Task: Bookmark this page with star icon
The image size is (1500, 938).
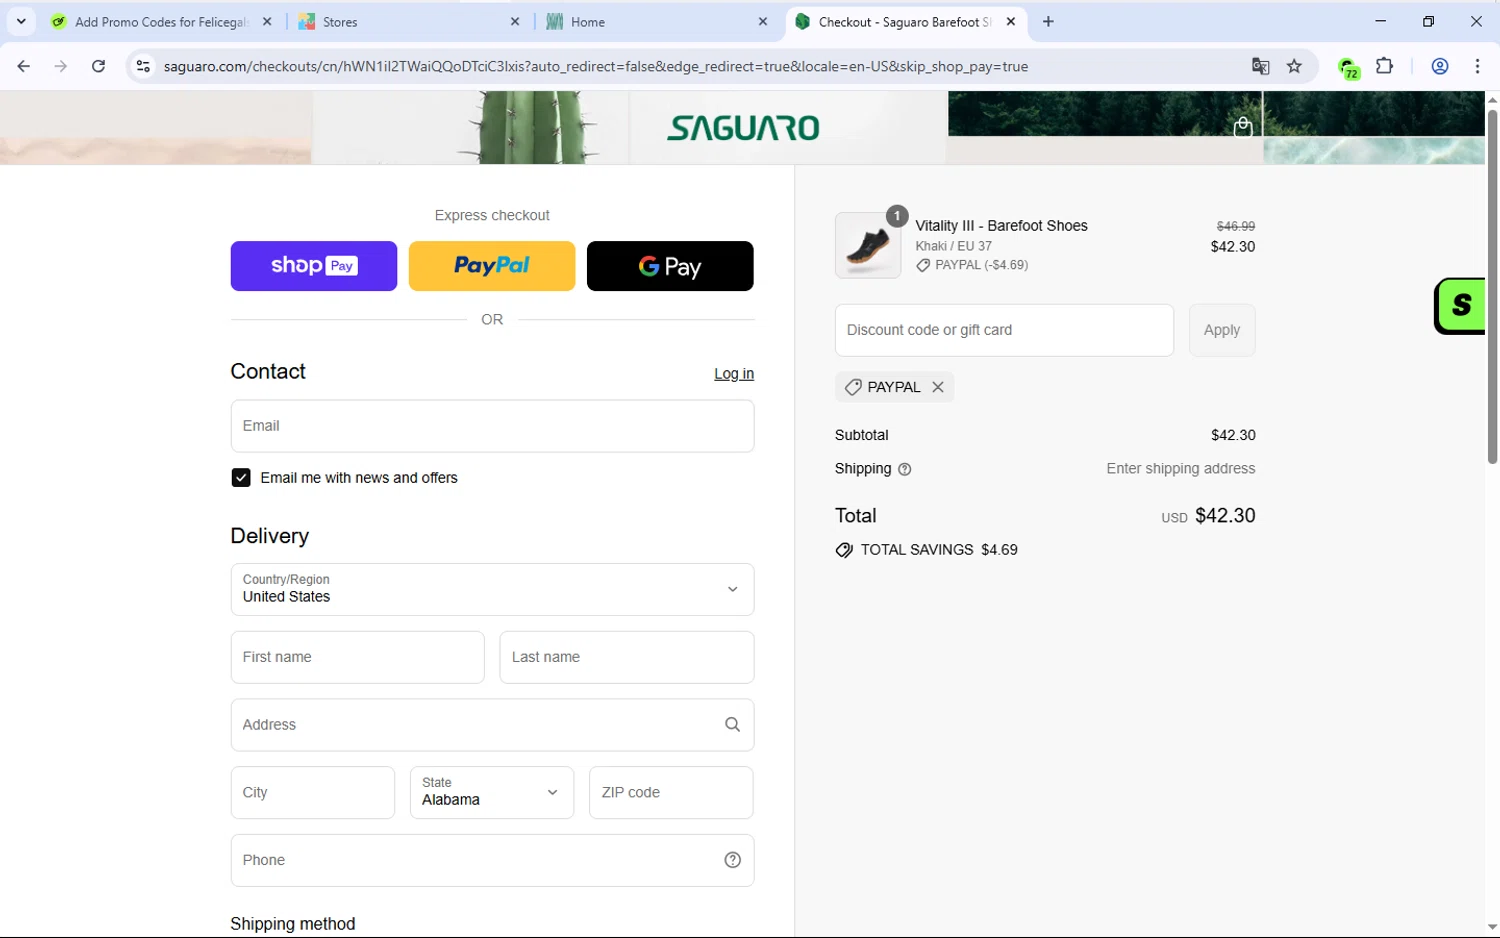Action: pyautogui.click(x=1294, y=66)
